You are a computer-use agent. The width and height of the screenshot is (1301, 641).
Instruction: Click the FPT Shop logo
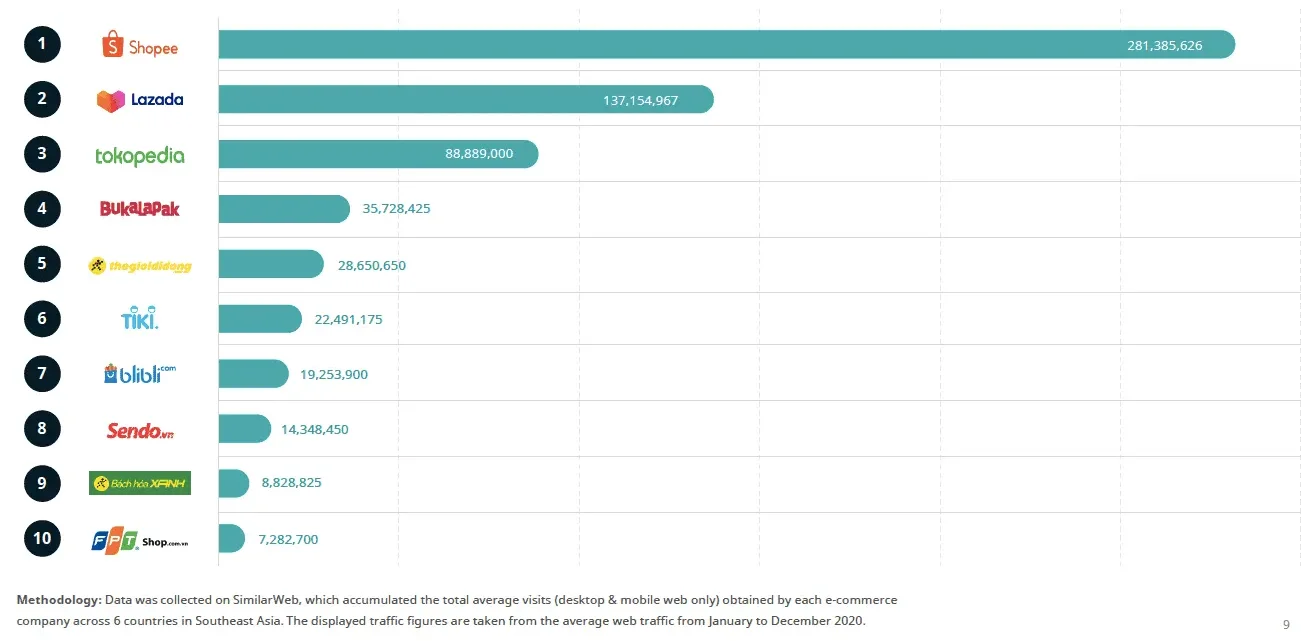click(140, 540)
